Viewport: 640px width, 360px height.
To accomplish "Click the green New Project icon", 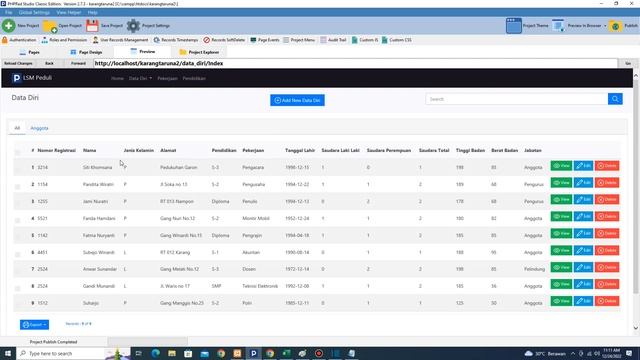I will [9, 26].
